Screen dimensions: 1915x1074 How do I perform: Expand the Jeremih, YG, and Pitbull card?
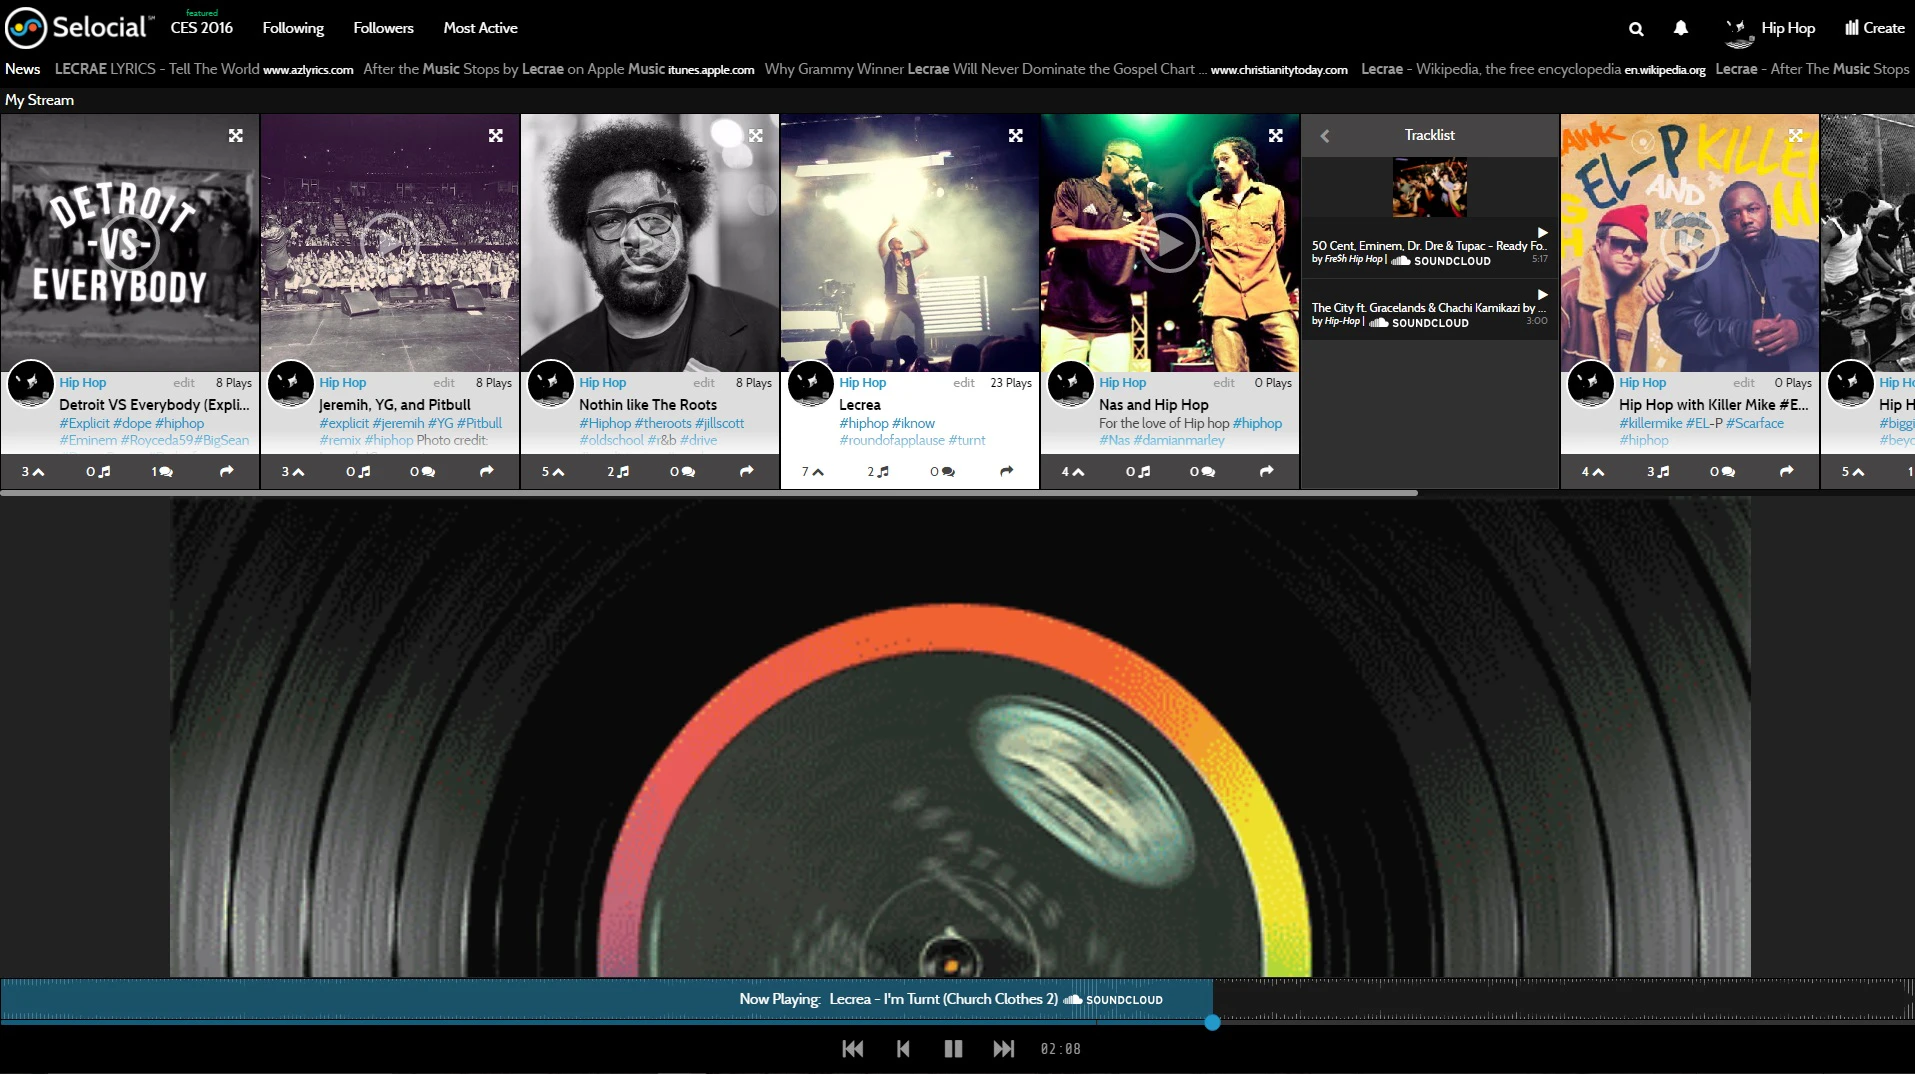[x=496, y=135]
